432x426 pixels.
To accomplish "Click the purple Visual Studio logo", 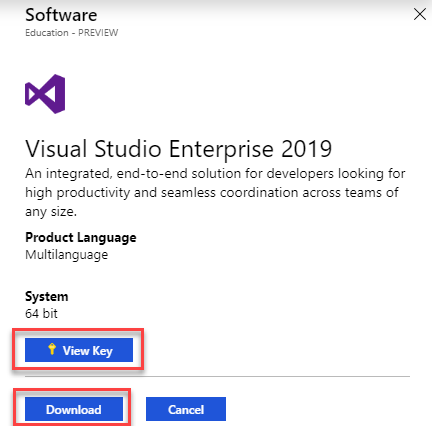I will coord(45,94).
